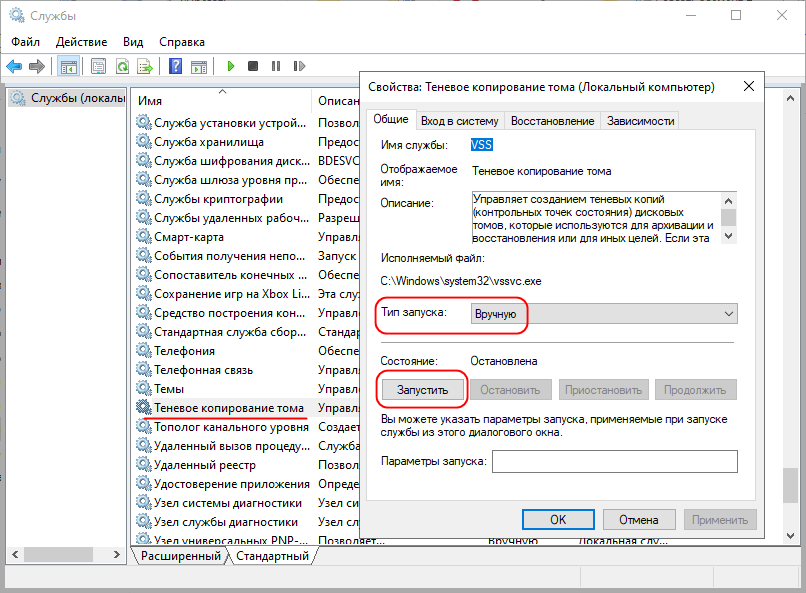This screenshot has width=806, height=593.
Task: Click the Properties icon in the toolbar
Action: pos(98,66)
